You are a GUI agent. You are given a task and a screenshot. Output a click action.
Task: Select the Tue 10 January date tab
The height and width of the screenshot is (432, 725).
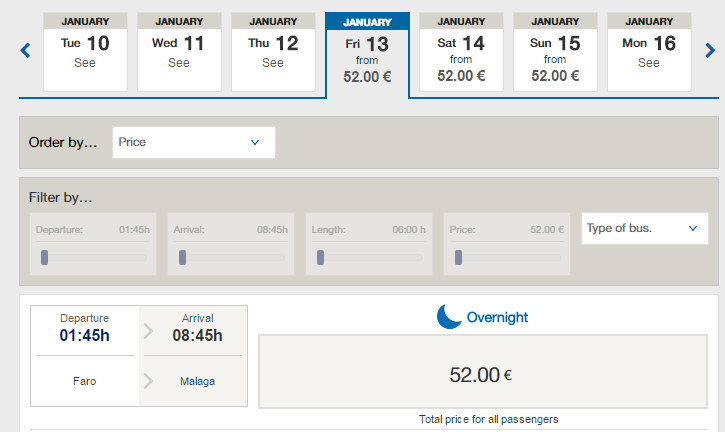(85, 52)
